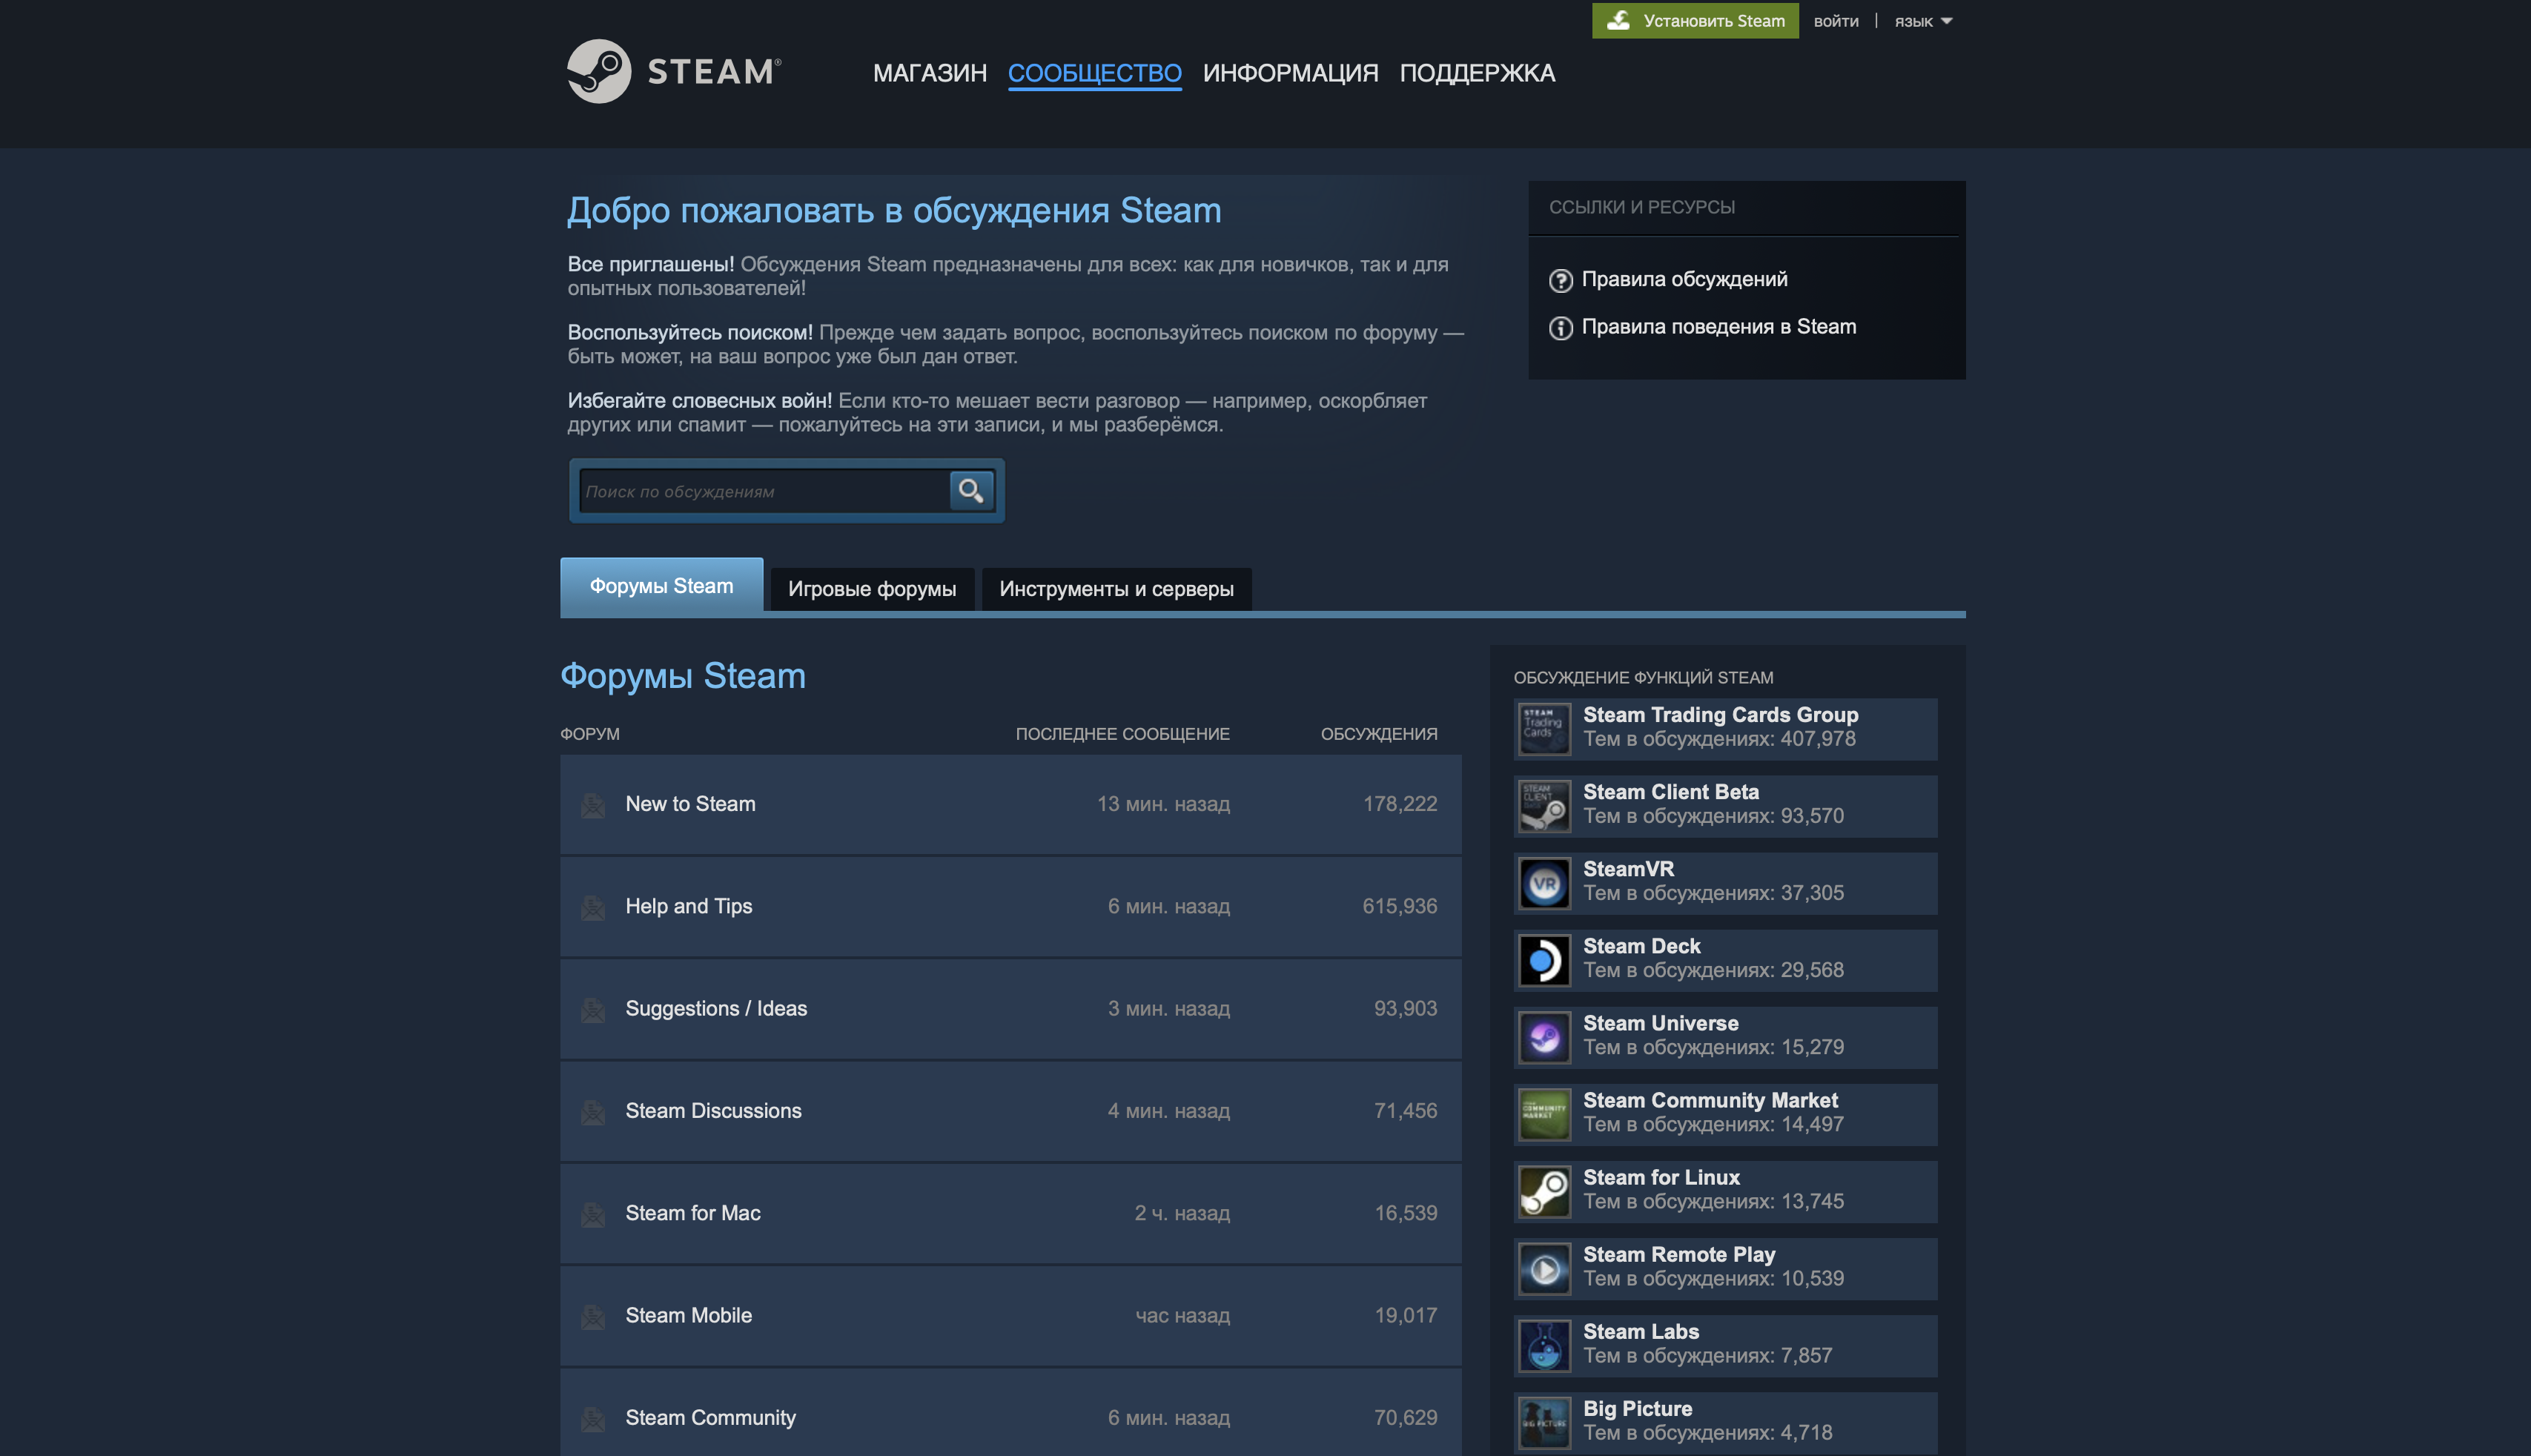Click forum icon beside Steam for Mac
Image resolution: width=2531 pixels, height=1456 pixels.
click(593, 1214)
